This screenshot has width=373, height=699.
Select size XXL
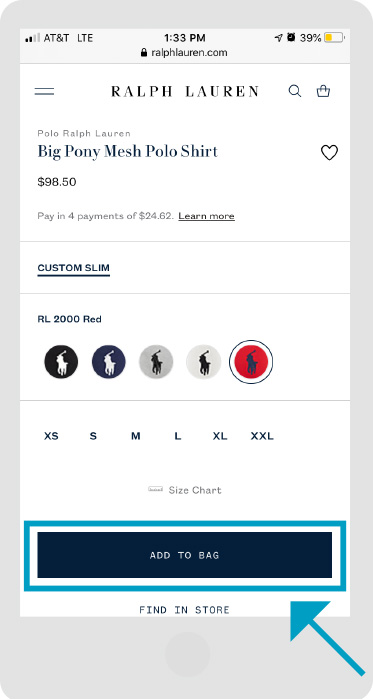point(262,436)
